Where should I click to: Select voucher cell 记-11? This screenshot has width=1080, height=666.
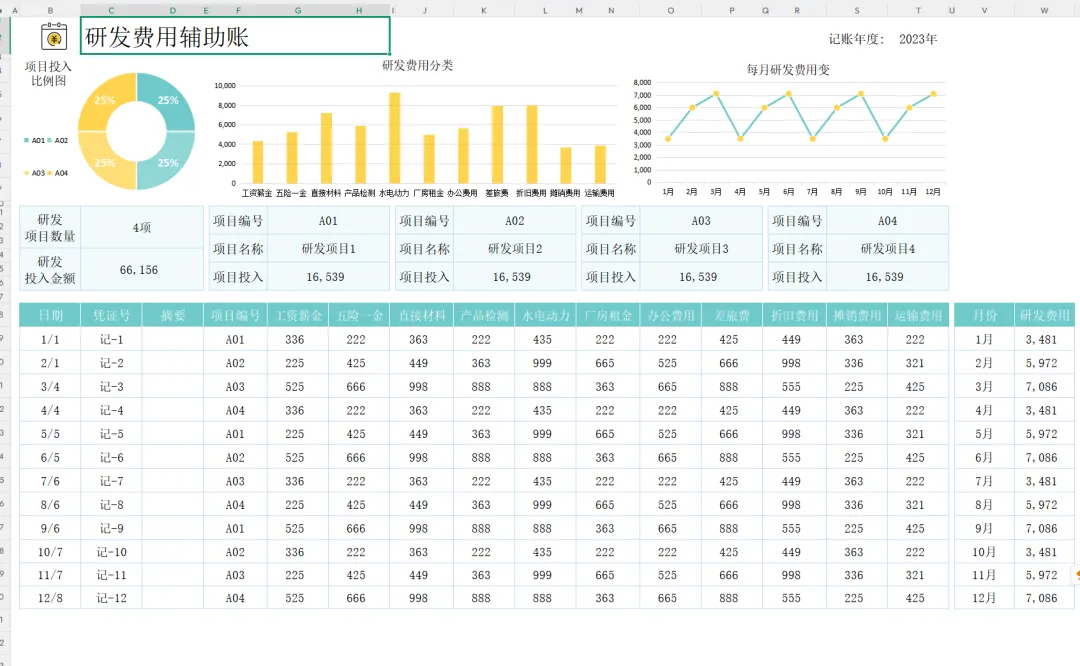(x=112, y=575)
